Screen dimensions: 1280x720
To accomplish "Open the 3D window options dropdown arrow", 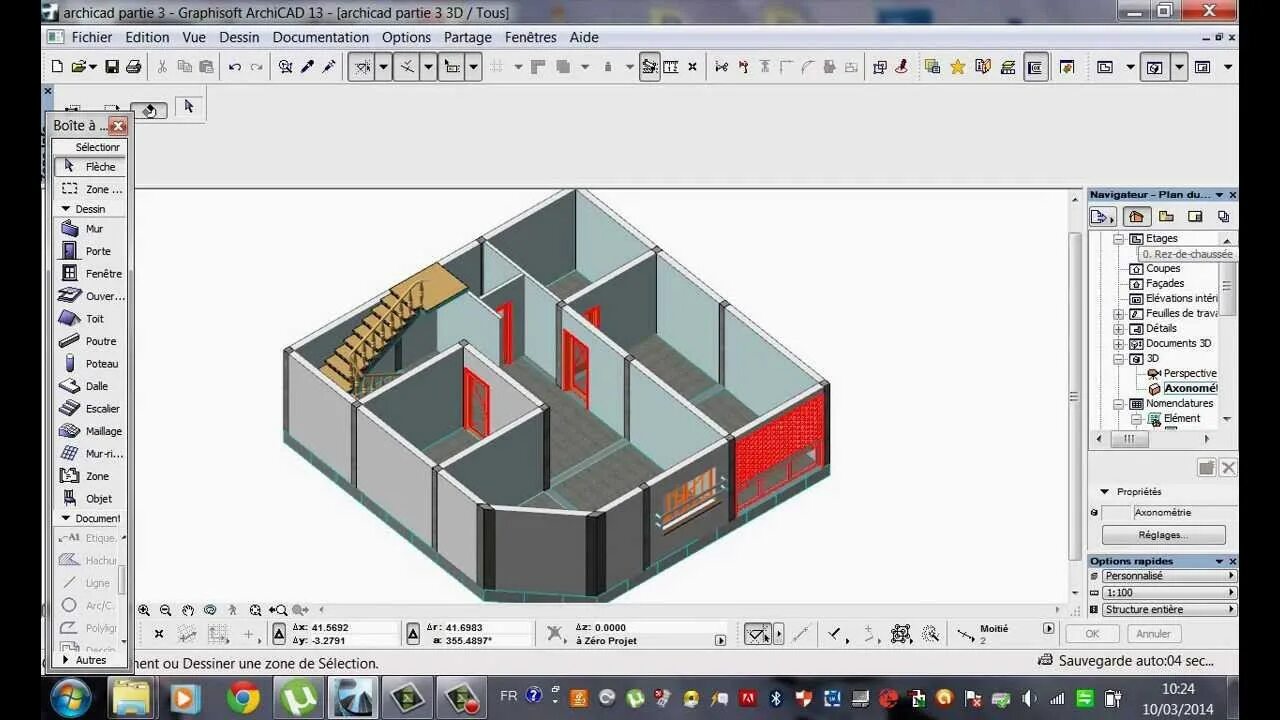I will click(x=1179, y=67).
